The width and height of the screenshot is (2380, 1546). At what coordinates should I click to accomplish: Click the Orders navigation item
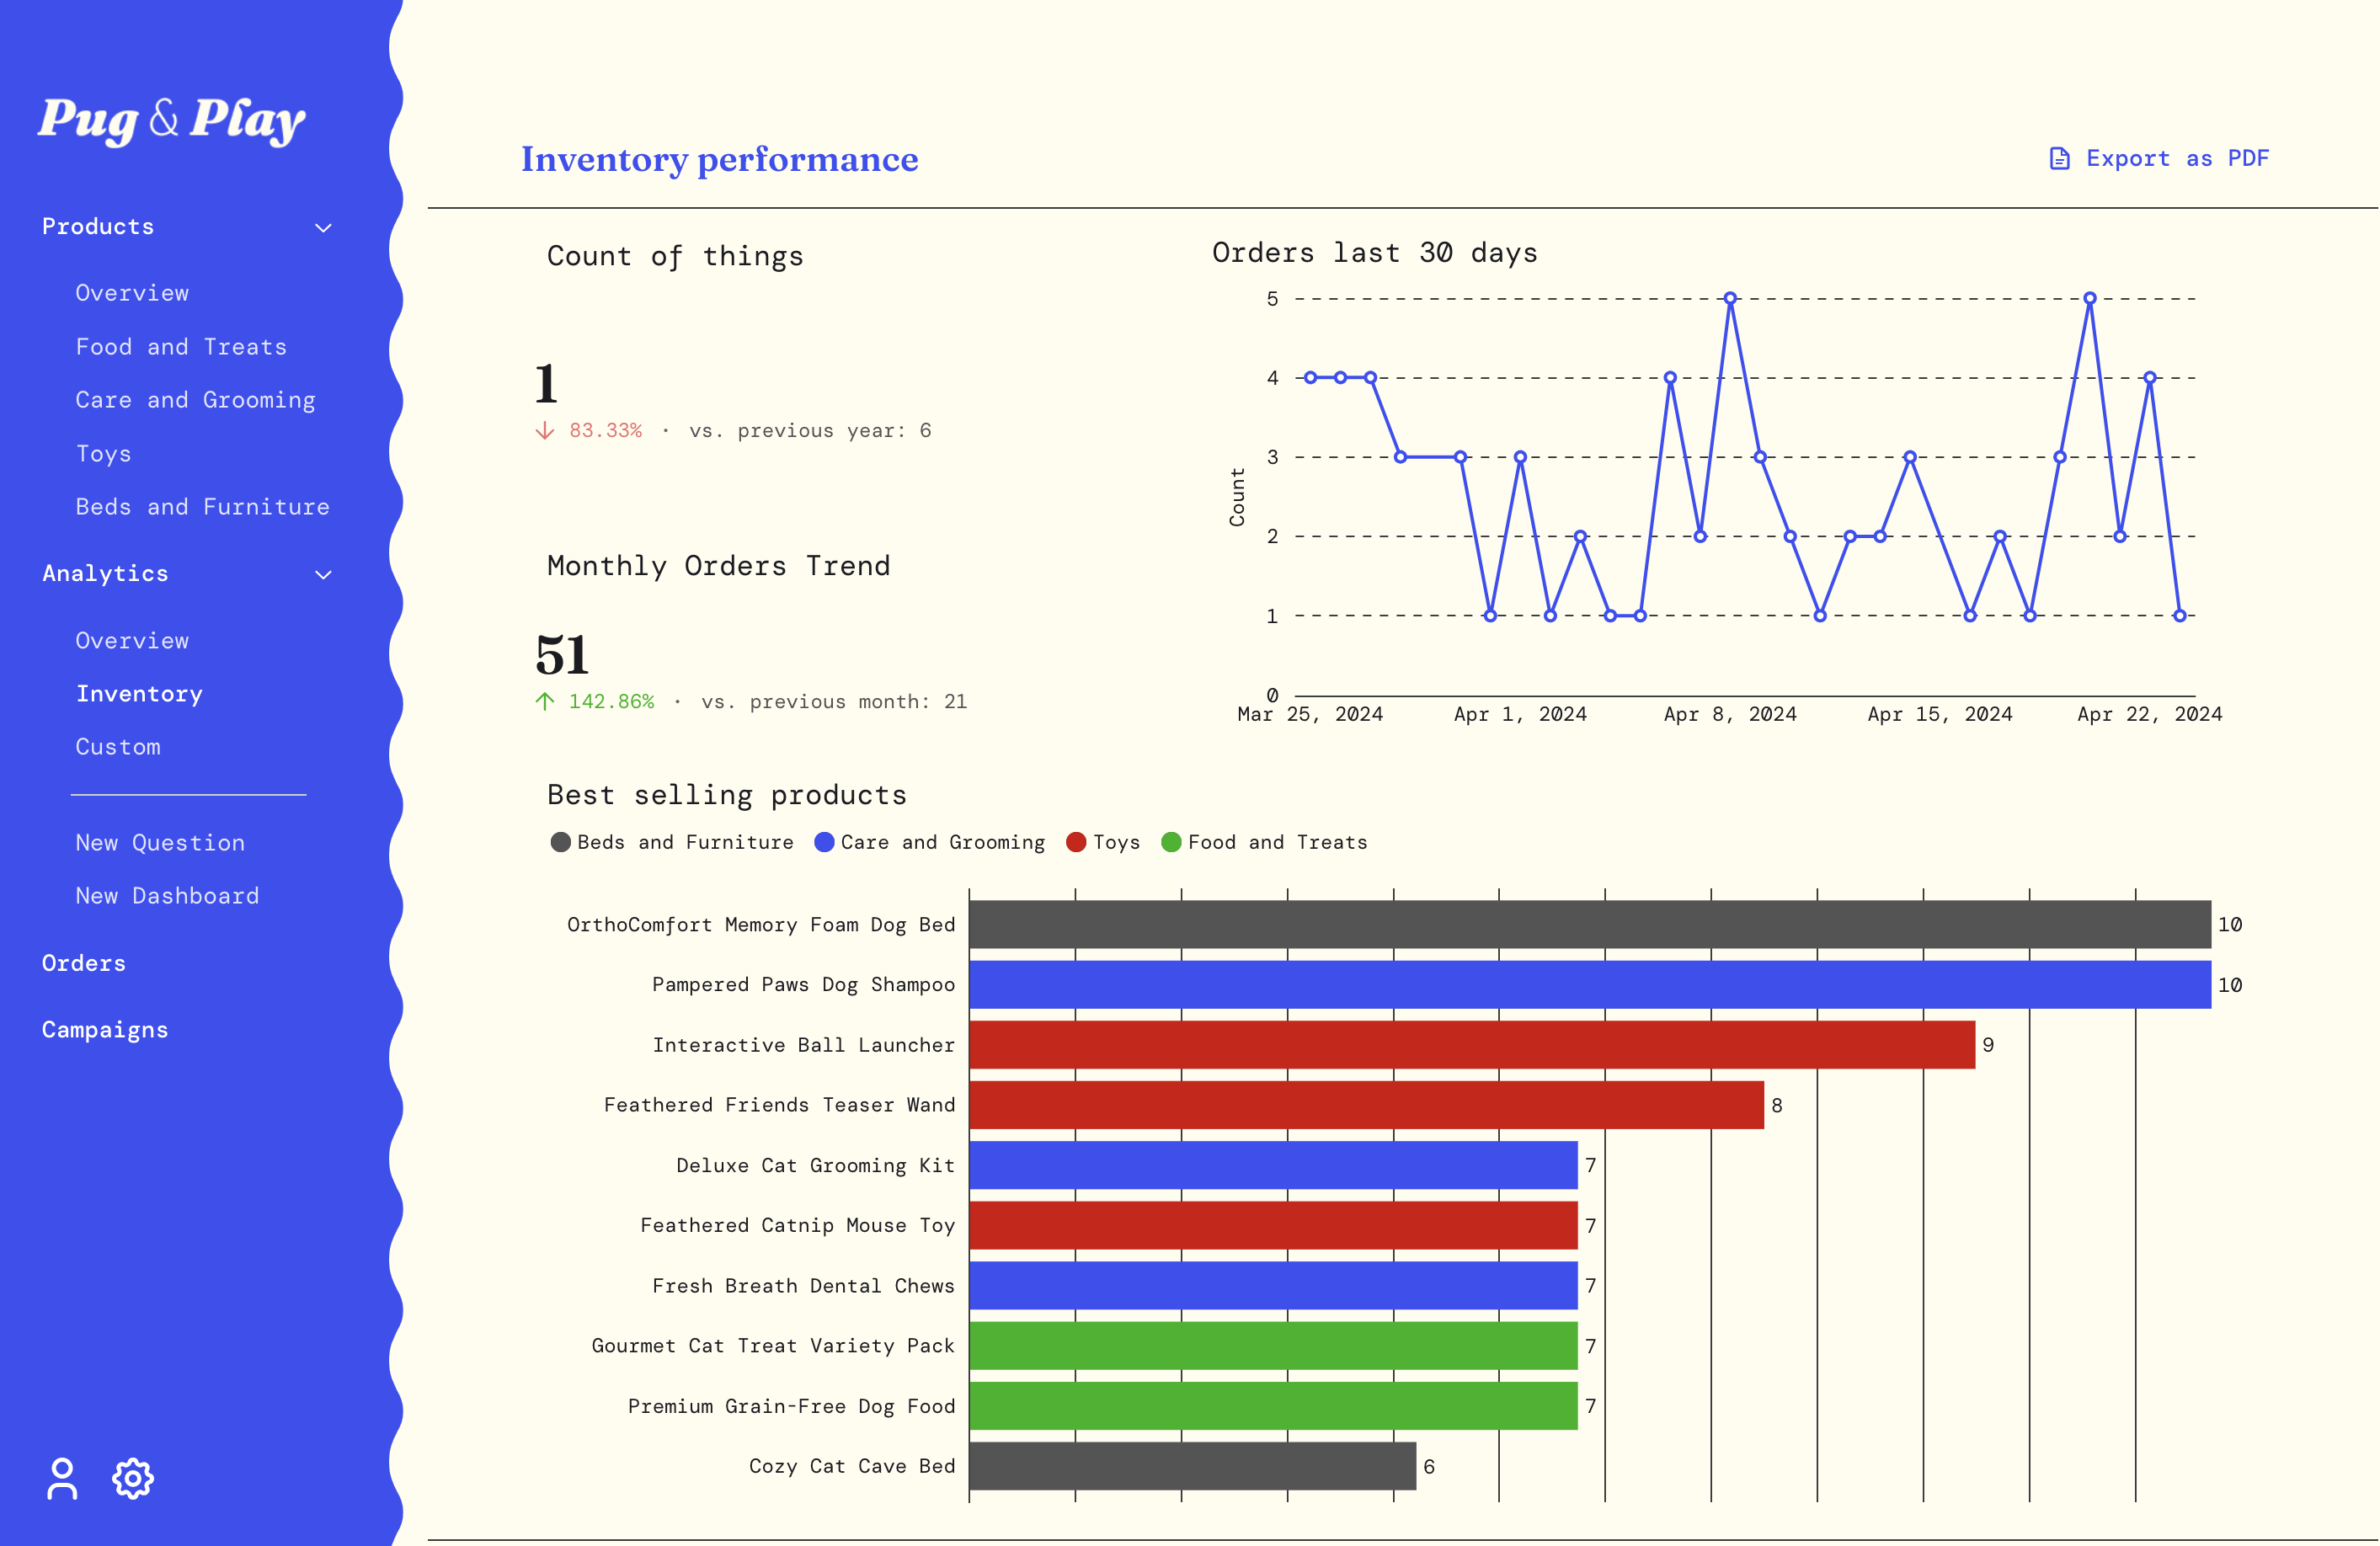point(85,962)
